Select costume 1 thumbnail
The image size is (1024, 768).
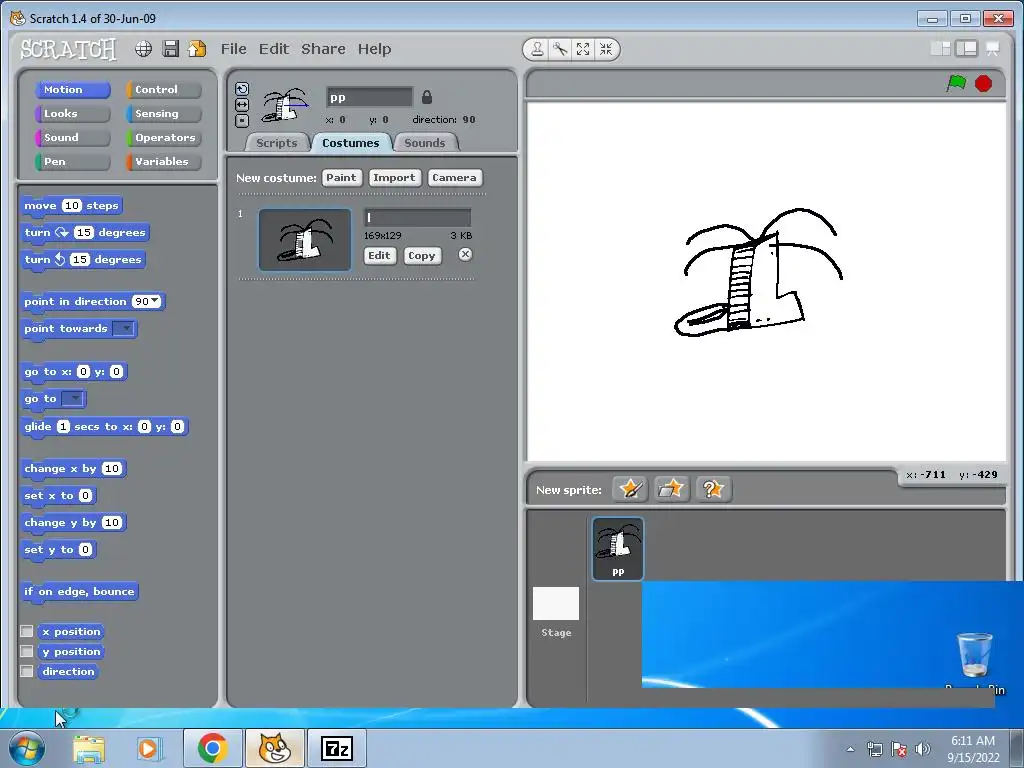point(305,240)
